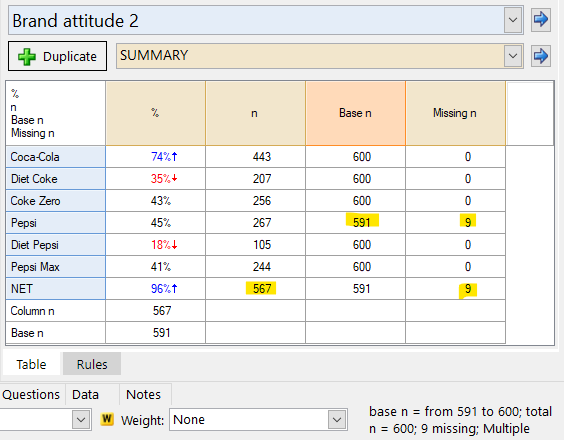
Task: Open the Brand attitude 2 dropdown arrow
Action: pos(513,20)
